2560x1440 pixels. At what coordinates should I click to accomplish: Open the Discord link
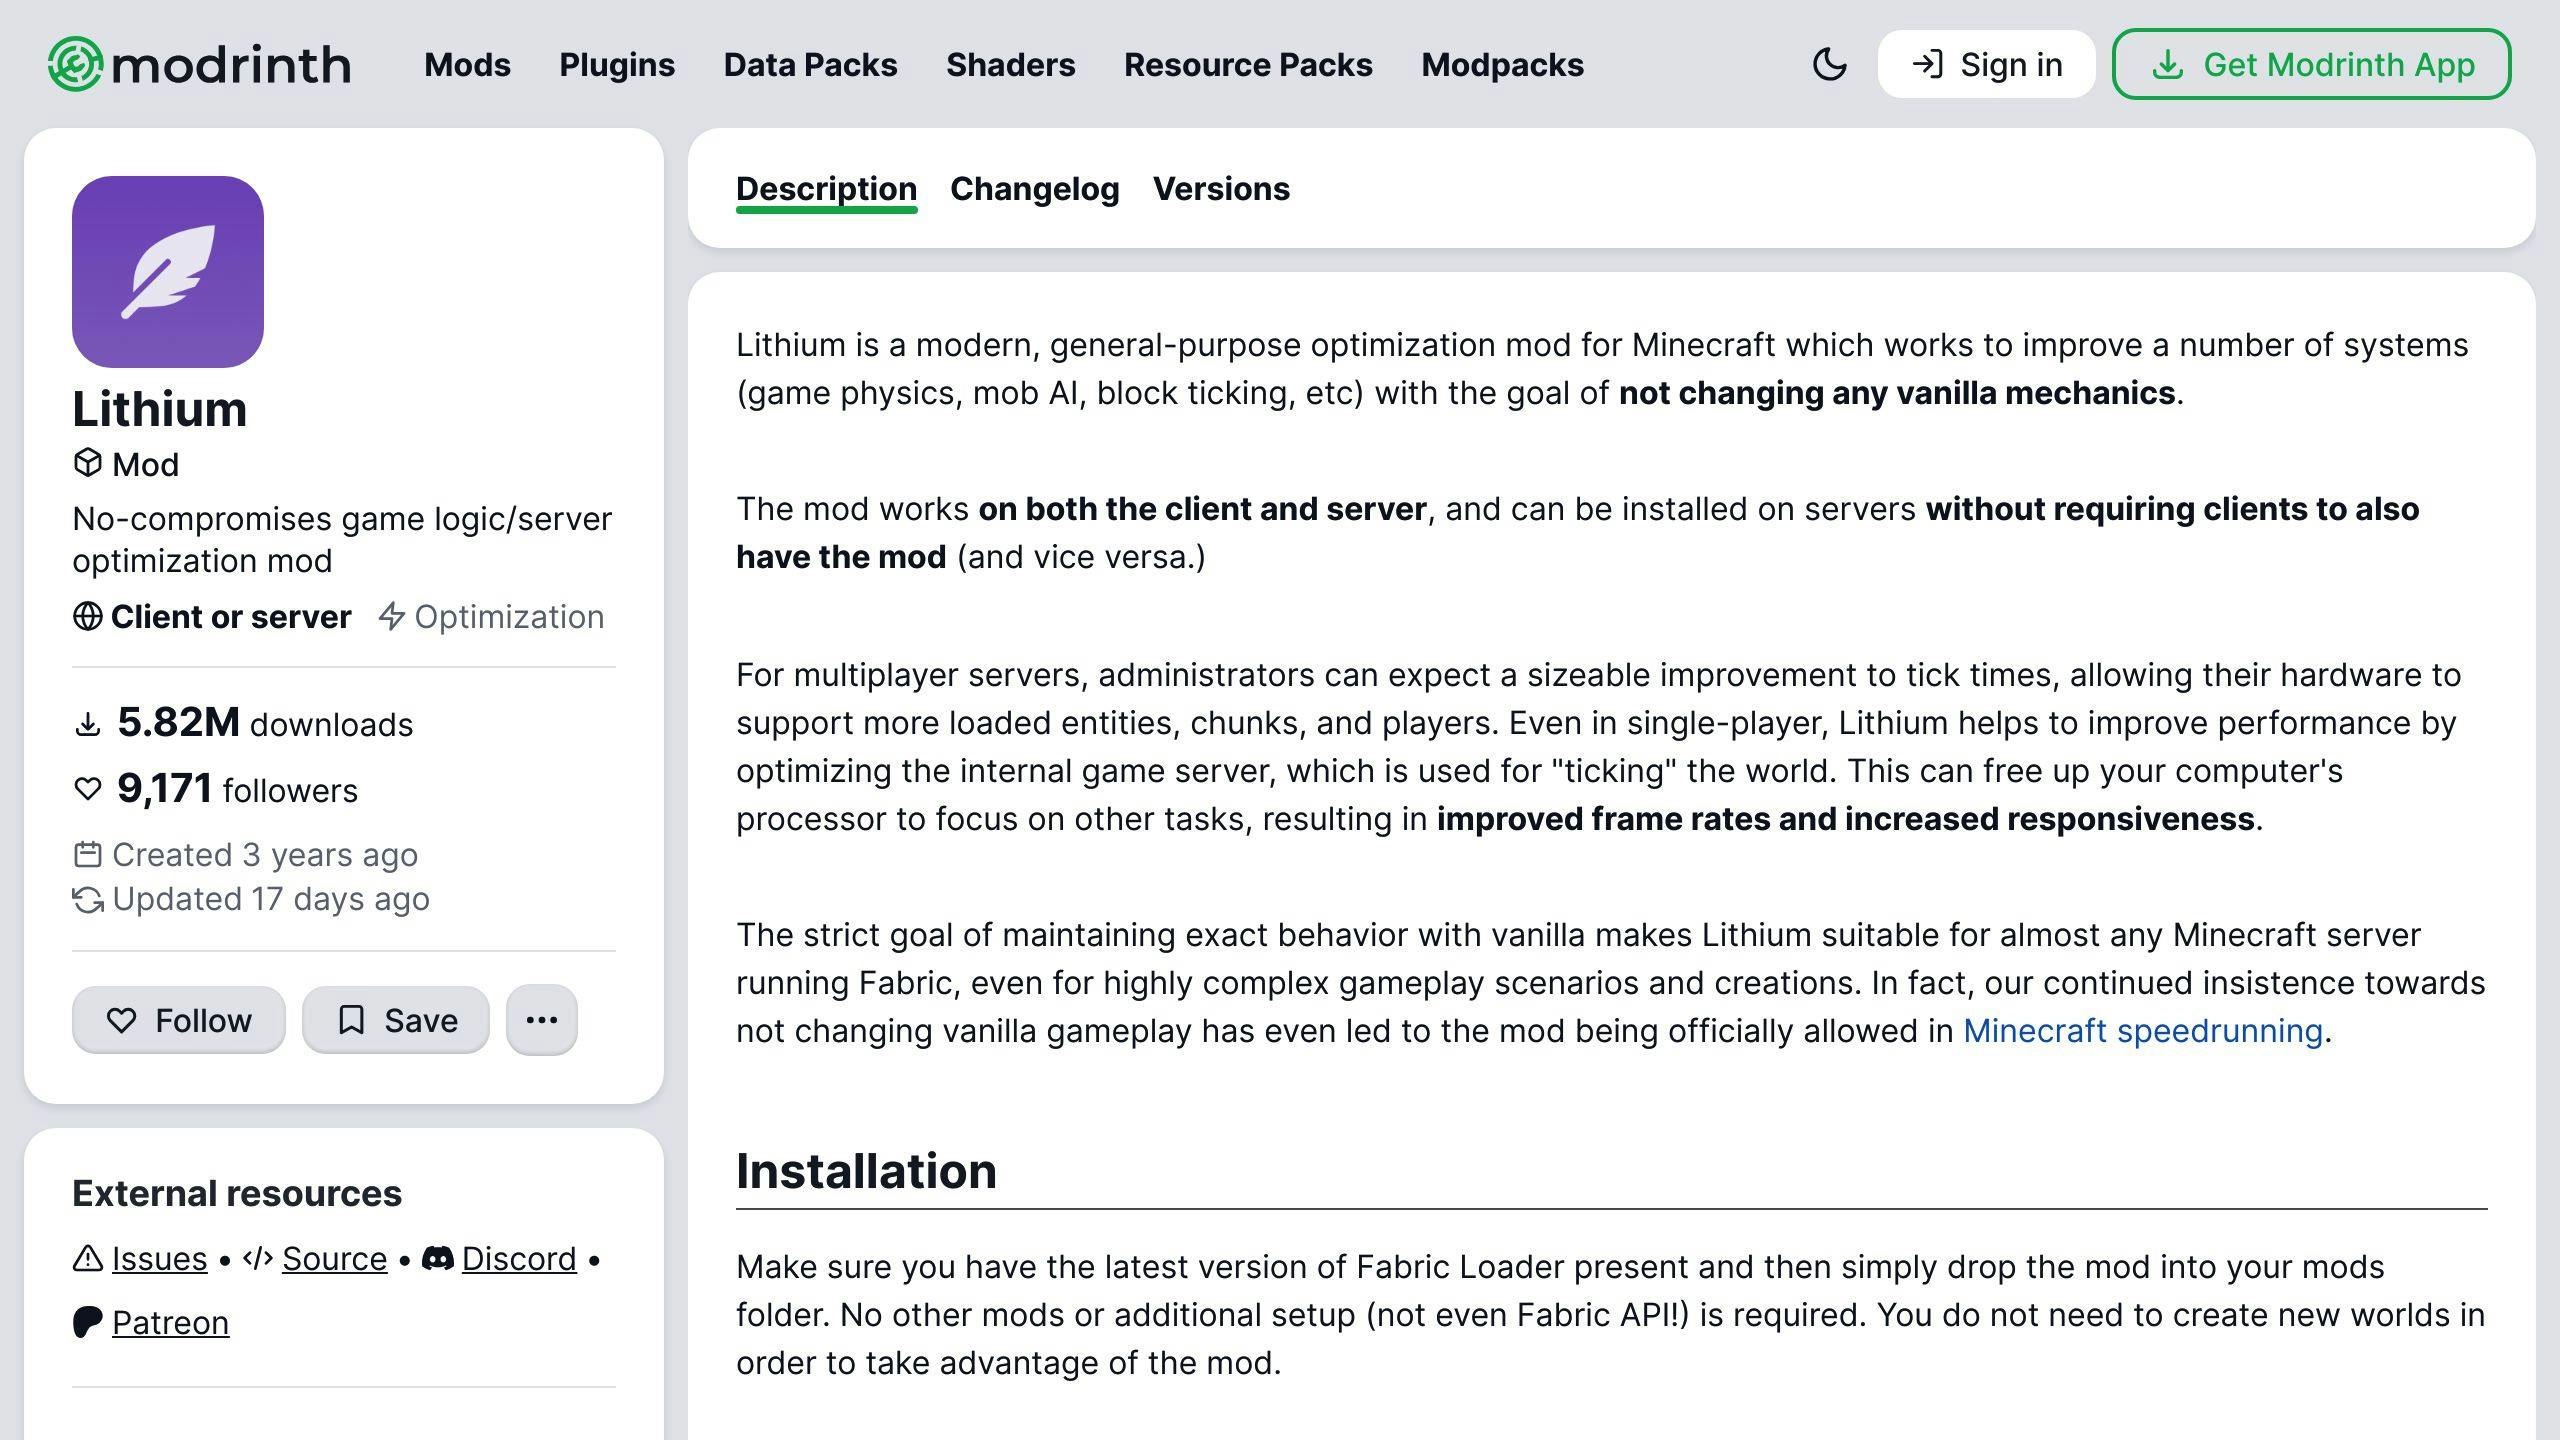(x=519, y=1258)
